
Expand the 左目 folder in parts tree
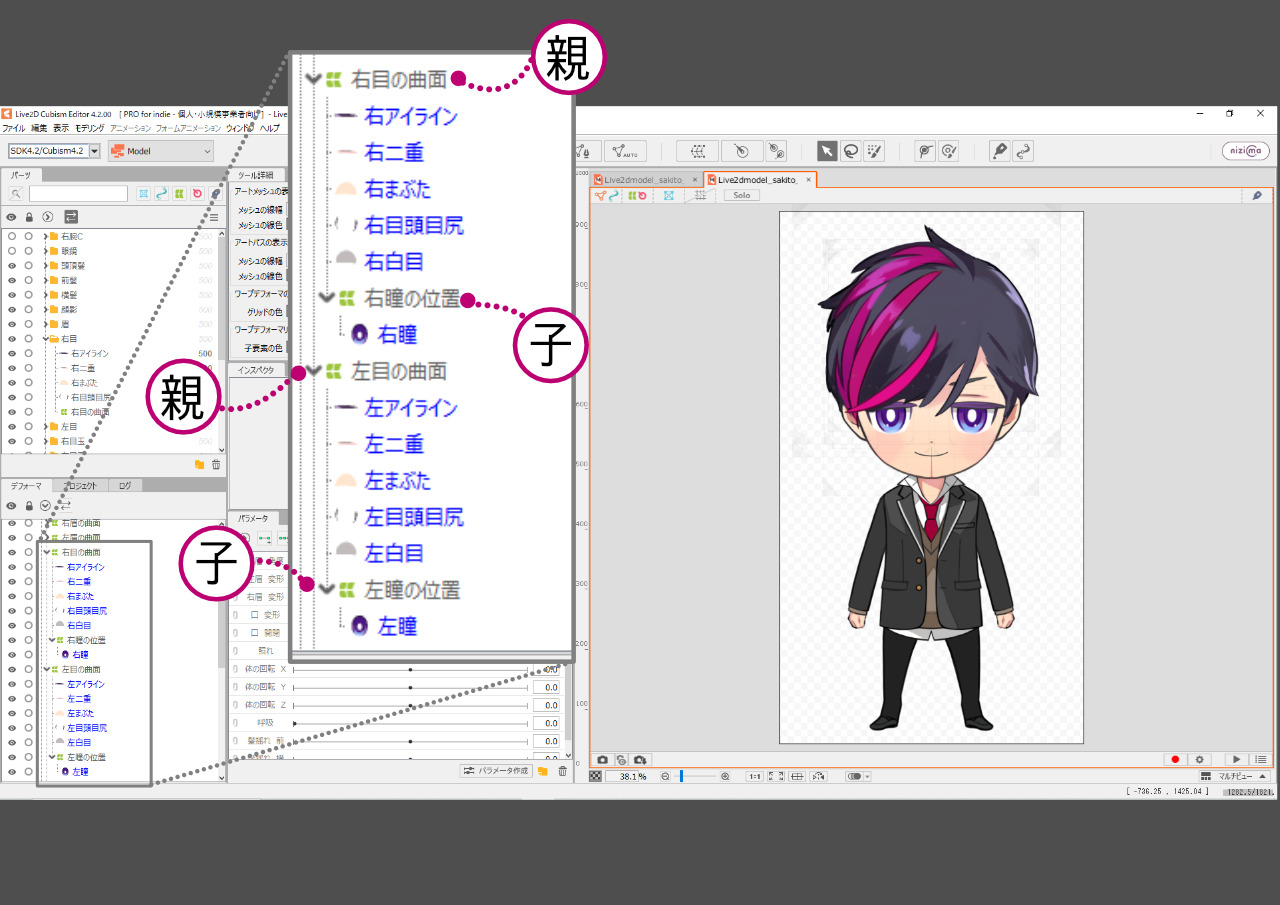point(46,426)
